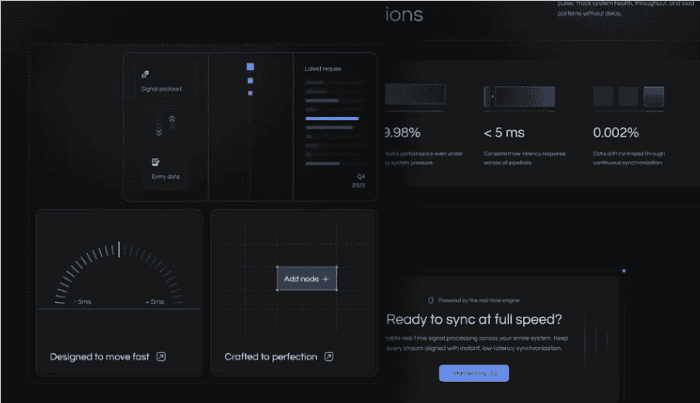
Task: Open the Crafted to perfection link
Action: 271,357
